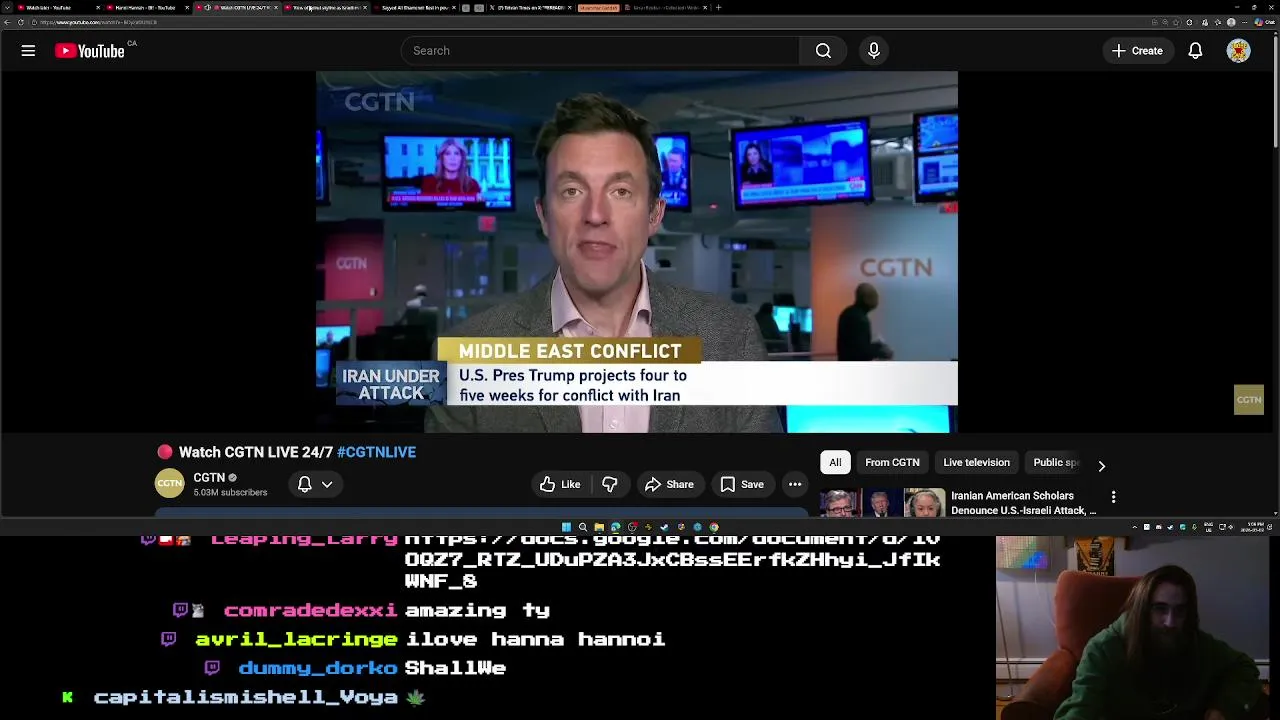
Task: Open the Windows Start button
Action: [x=566, y=527]
